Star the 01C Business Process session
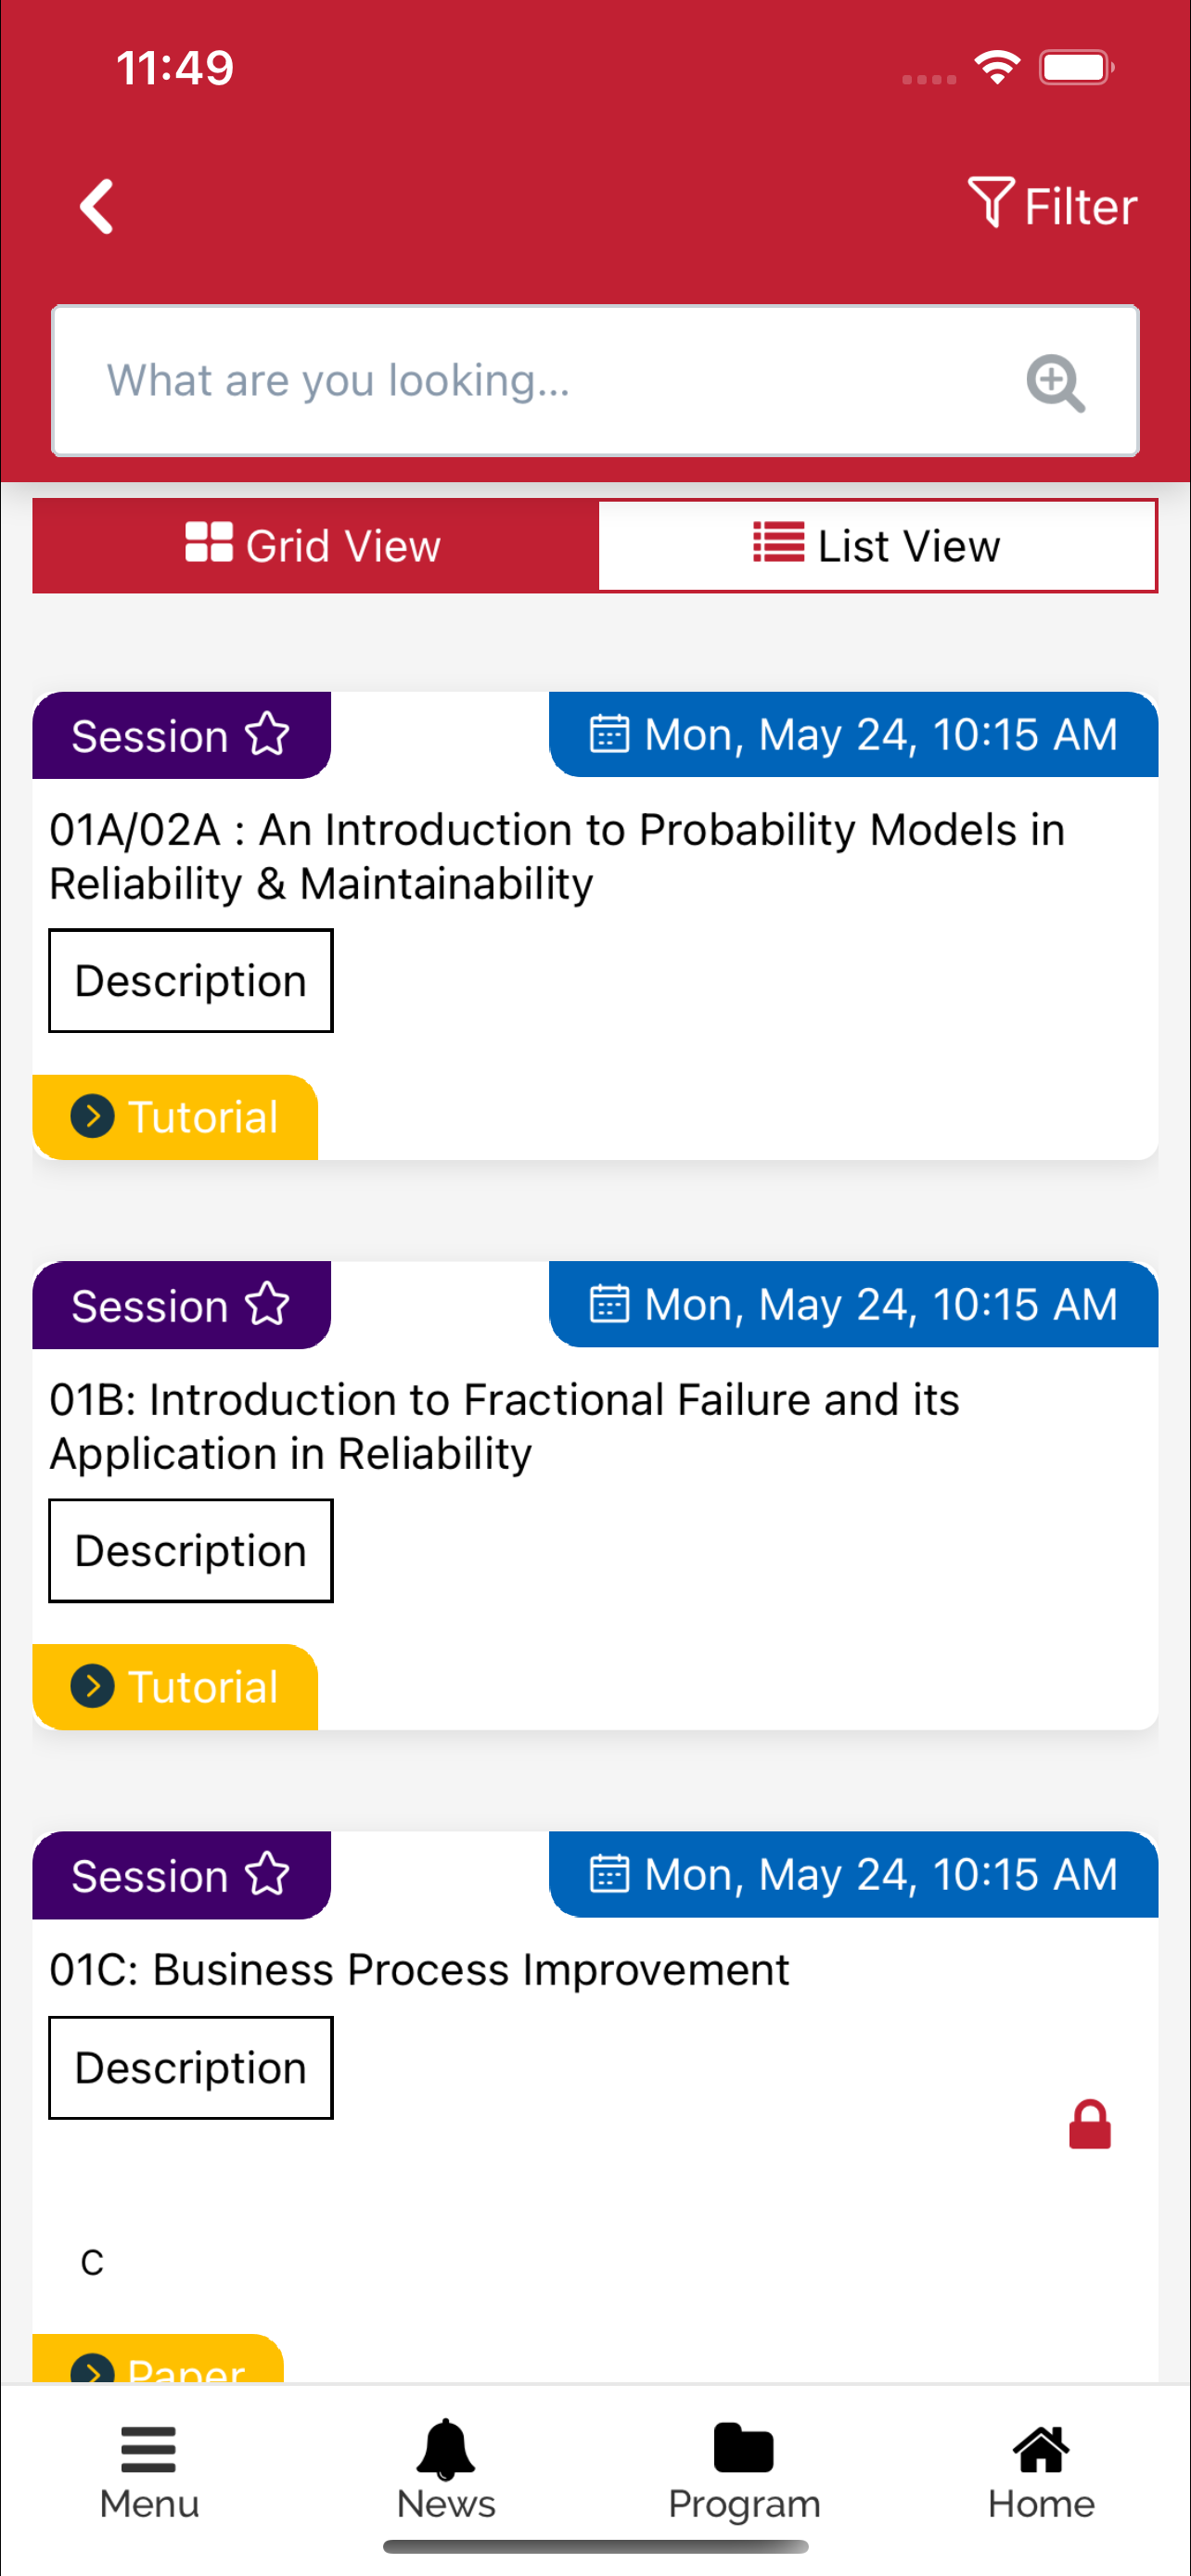Viewport: 1191px width, 2576px height. pos(268,1875)
